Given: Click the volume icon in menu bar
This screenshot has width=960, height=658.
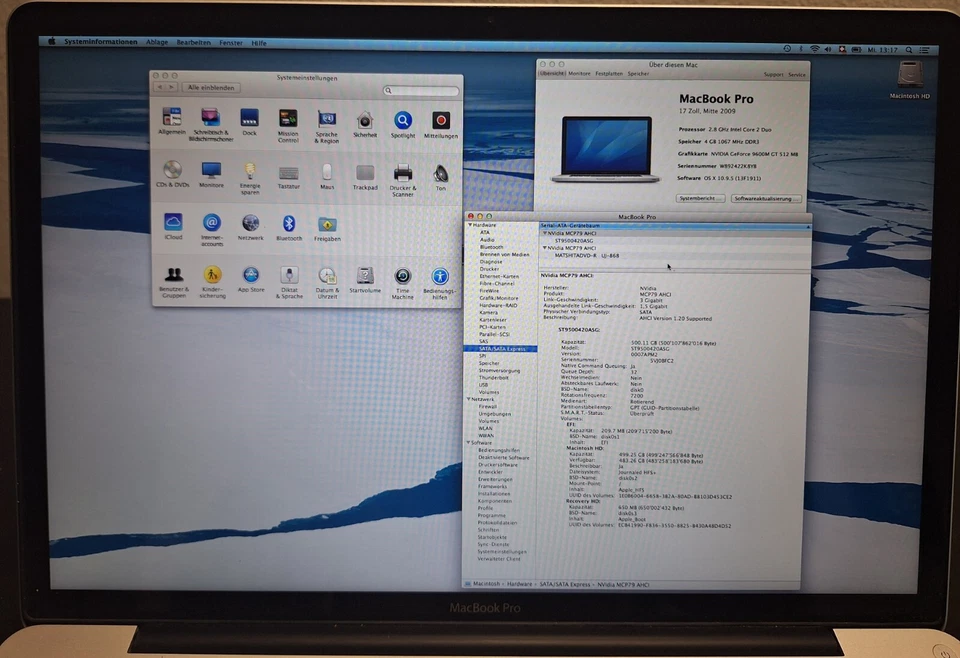Looking at the screenshot, I should click(827, 48).
